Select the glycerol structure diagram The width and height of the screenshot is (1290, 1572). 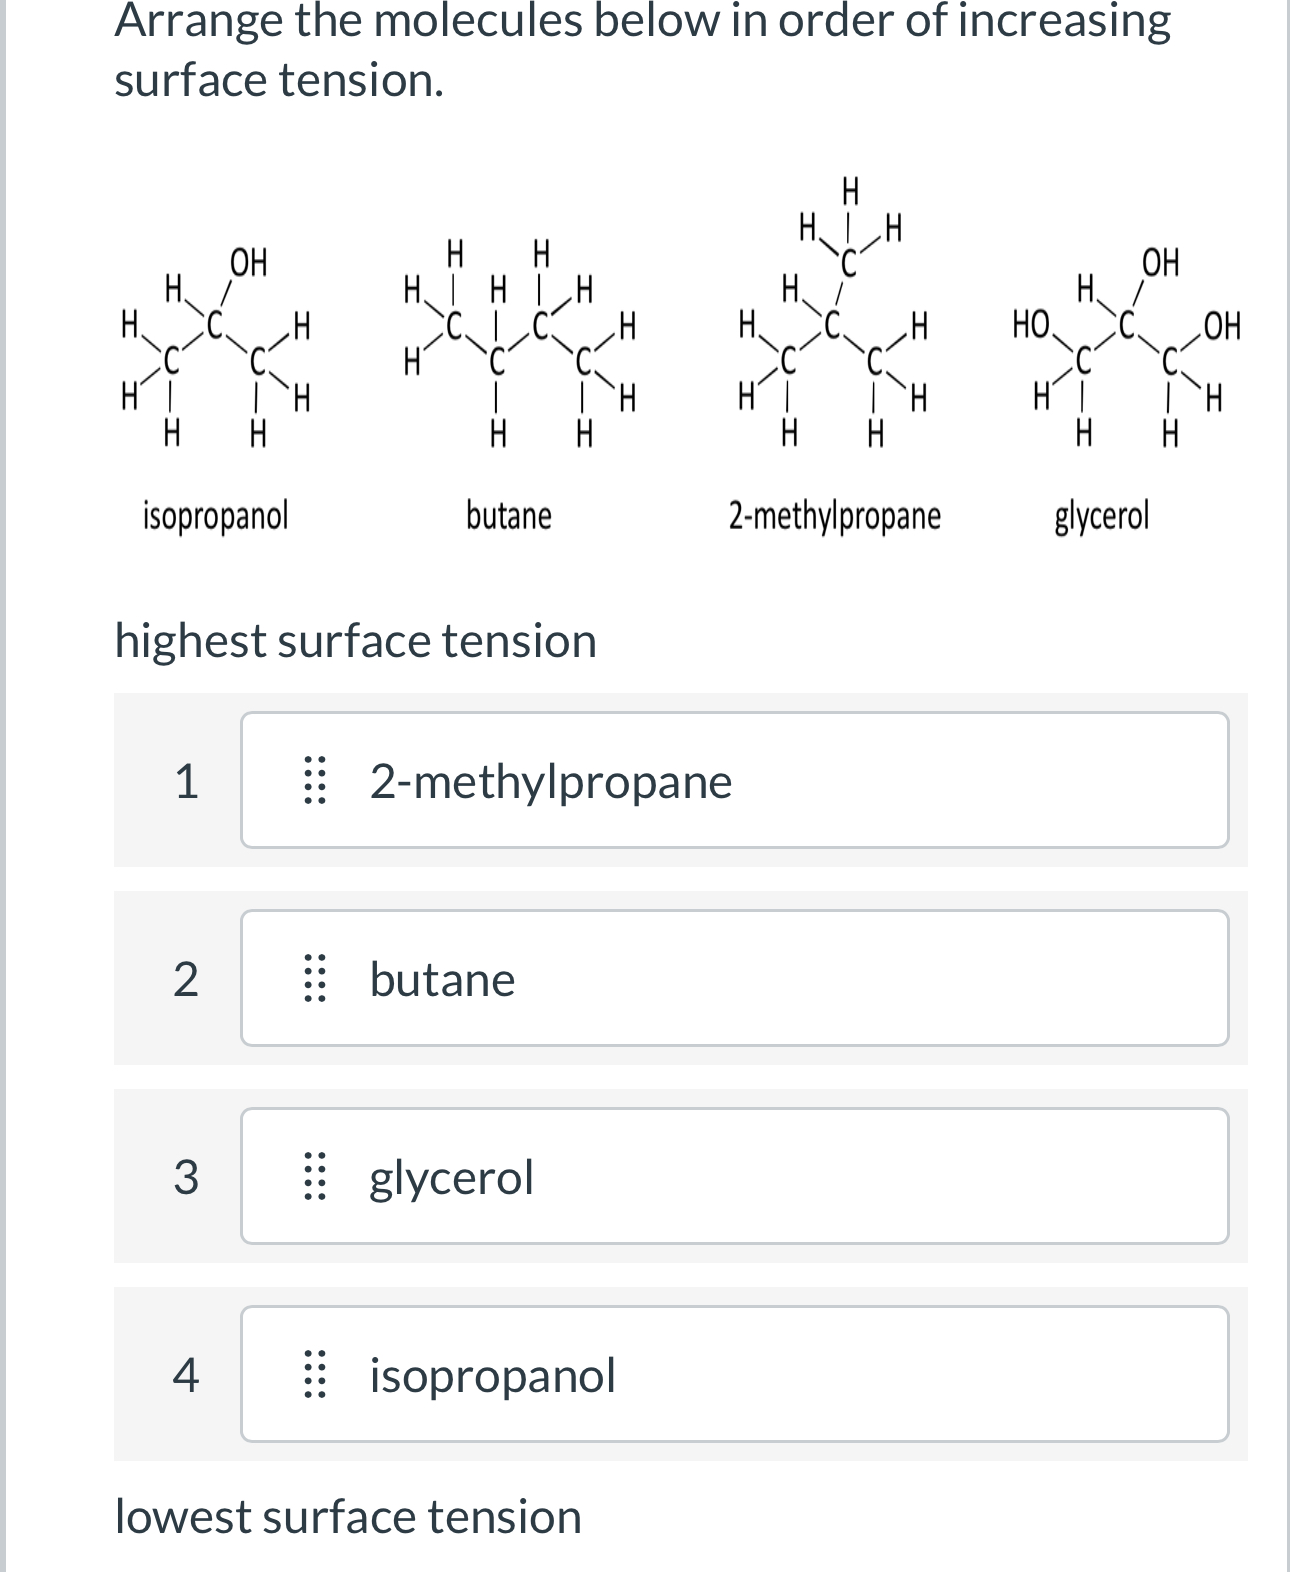pyautogui.click(x=1125, y=350)
